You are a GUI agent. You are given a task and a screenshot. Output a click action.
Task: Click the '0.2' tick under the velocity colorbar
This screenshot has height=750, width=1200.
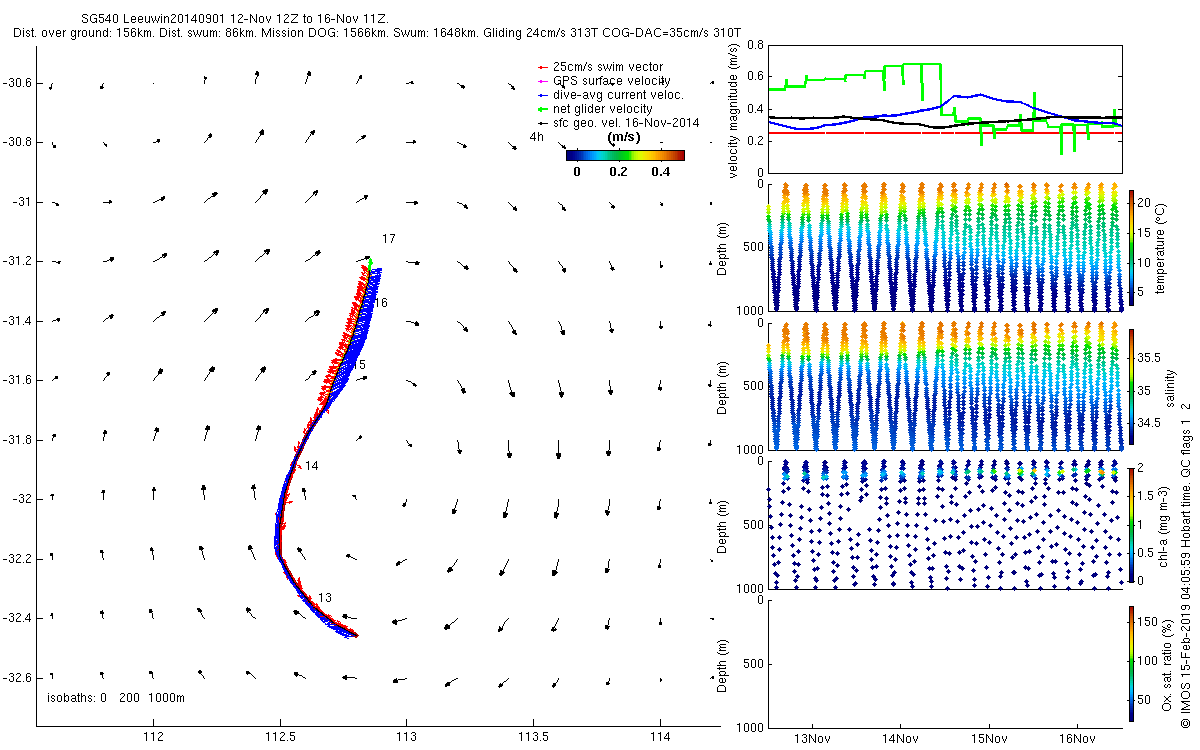[618, 171]
